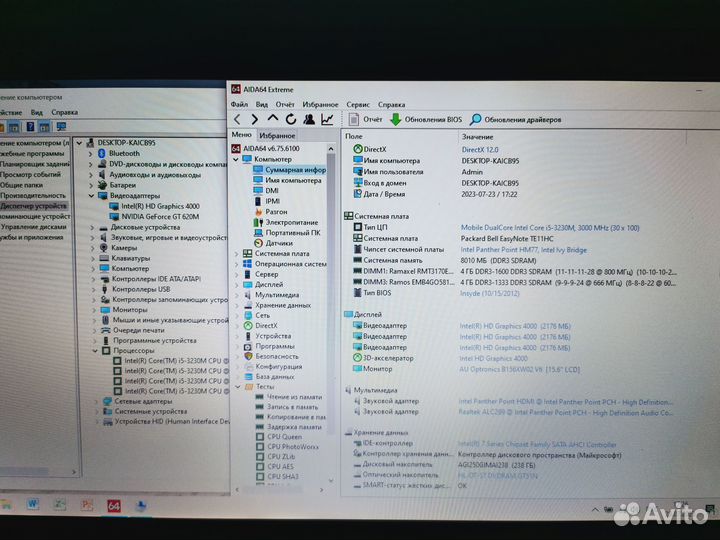Click the up-level arrow in toolbar
The width and height of the screenshot is (720, 540).
273,118
